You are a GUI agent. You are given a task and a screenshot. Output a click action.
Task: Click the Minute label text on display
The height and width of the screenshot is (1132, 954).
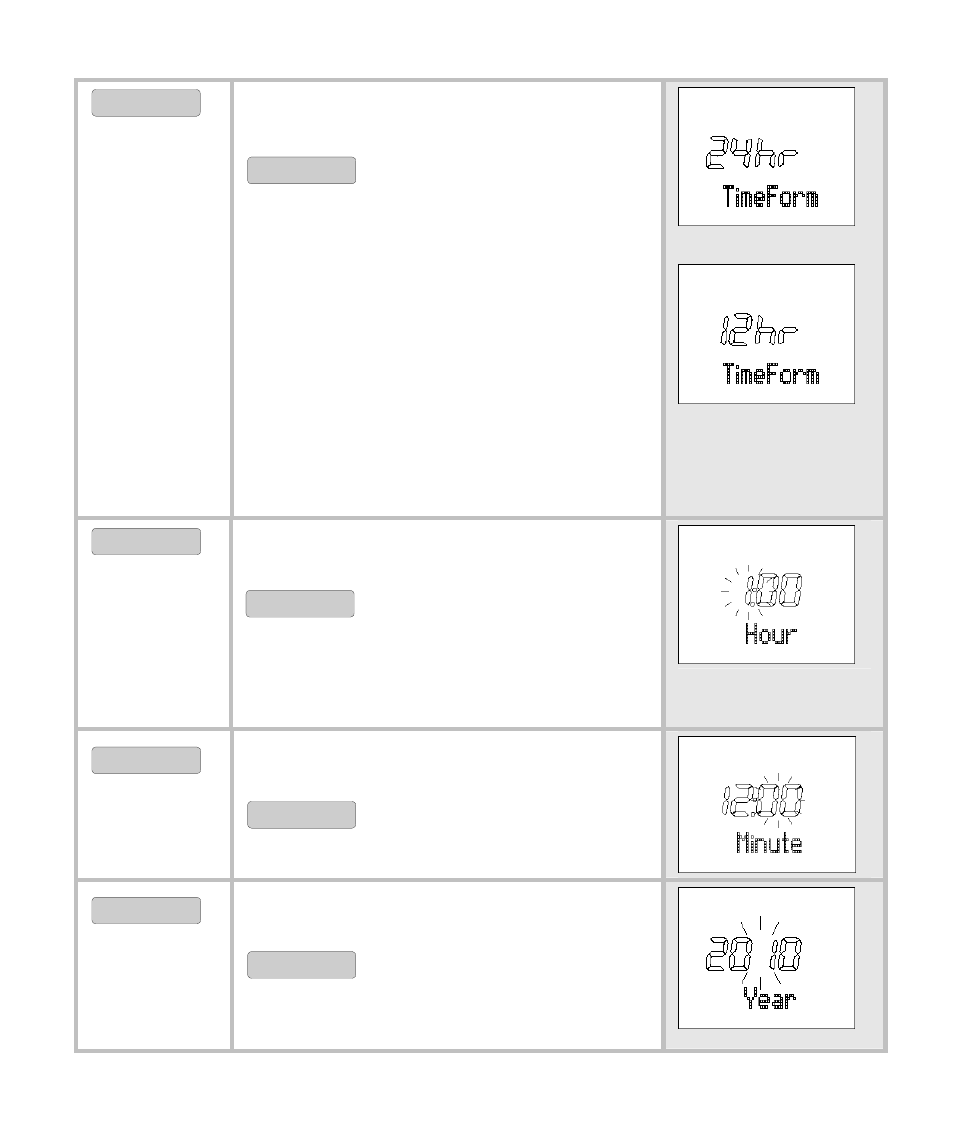tap(769, 843)
